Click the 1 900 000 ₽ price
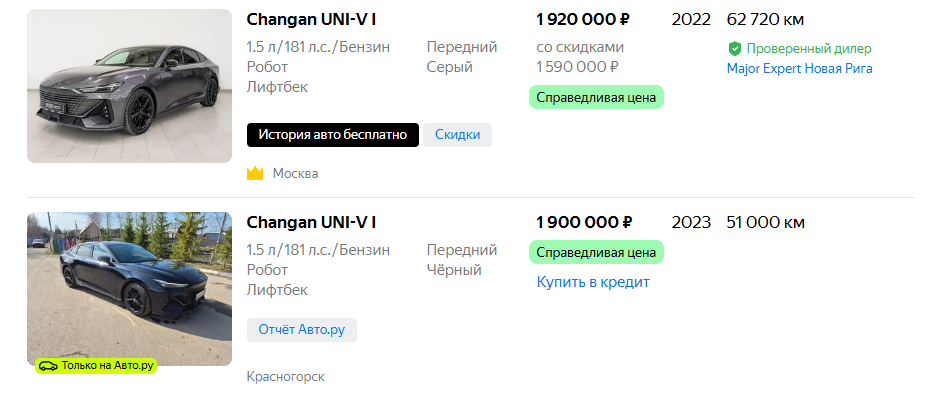 (x=584, y=223)
